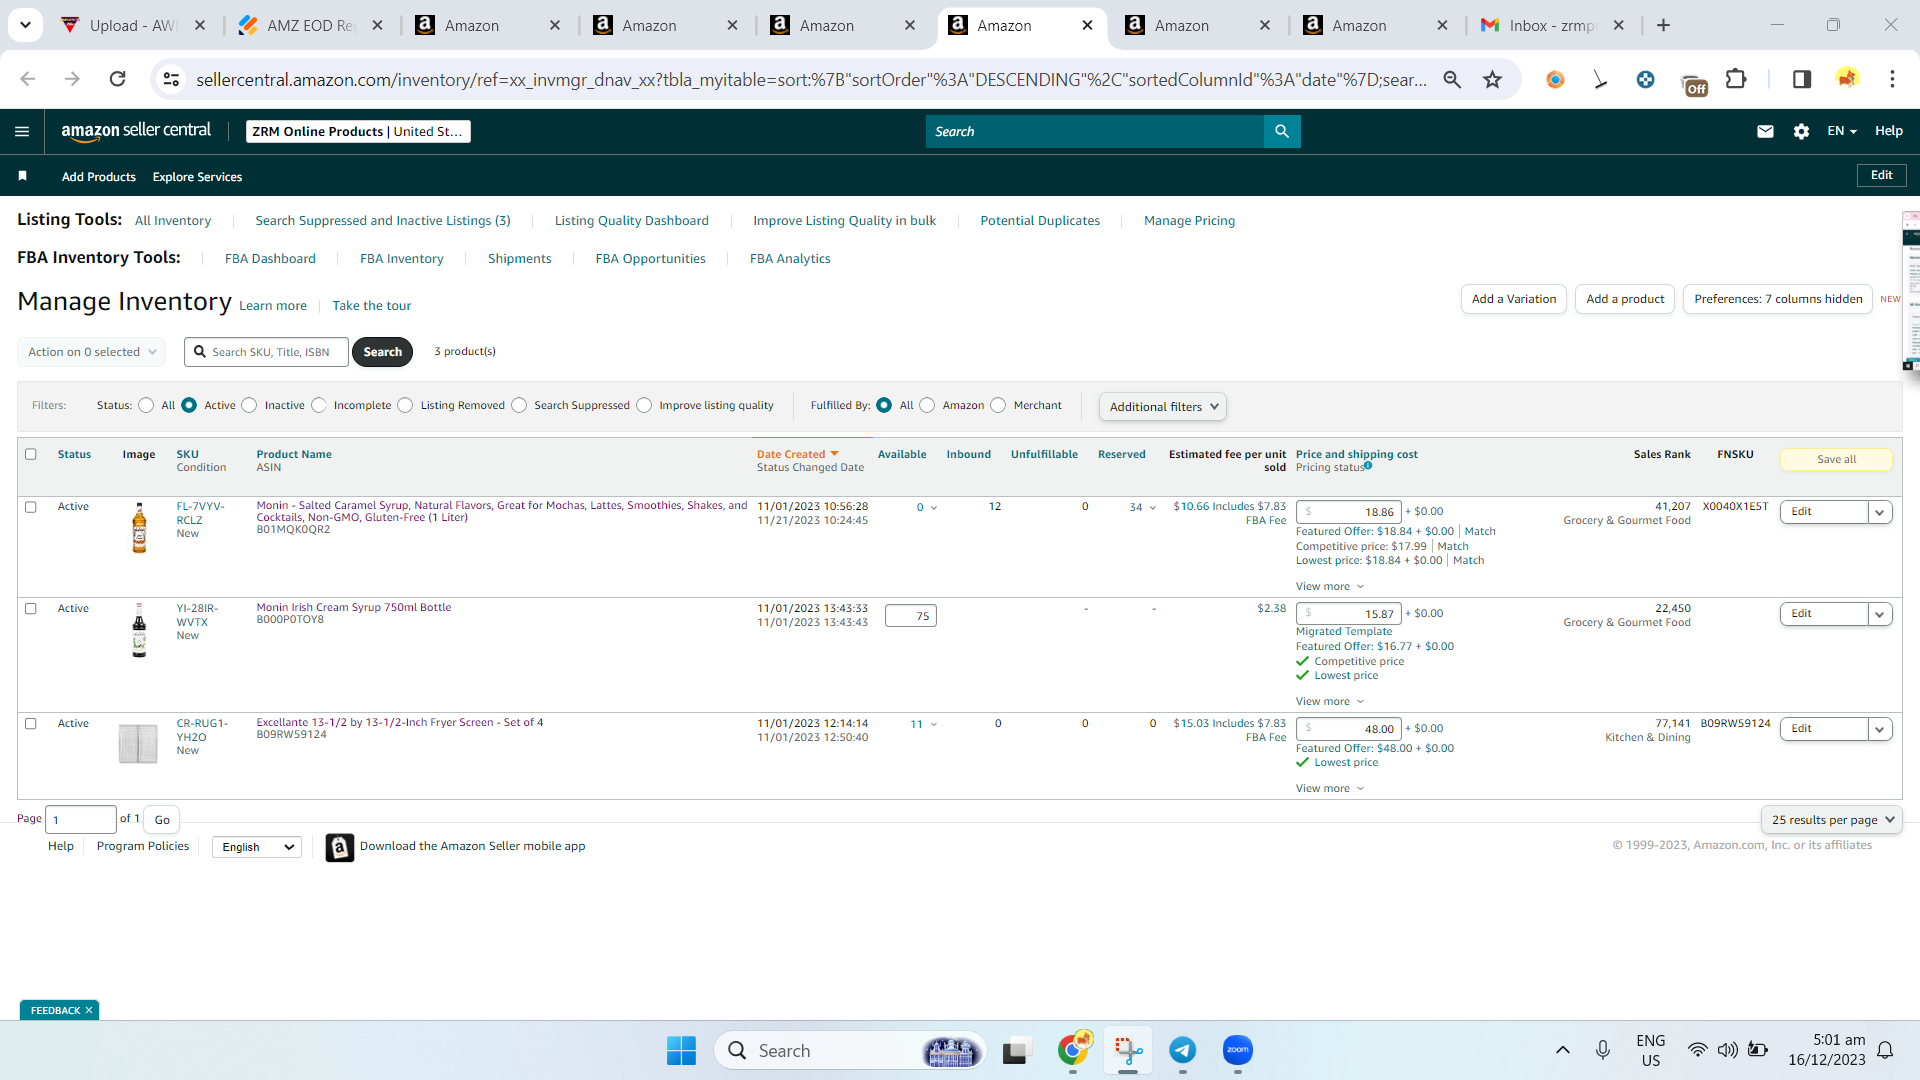Open Preferences: 7 columns hidden
This screenshot has width=1920, height=1080.
(x=1778, y=299)
